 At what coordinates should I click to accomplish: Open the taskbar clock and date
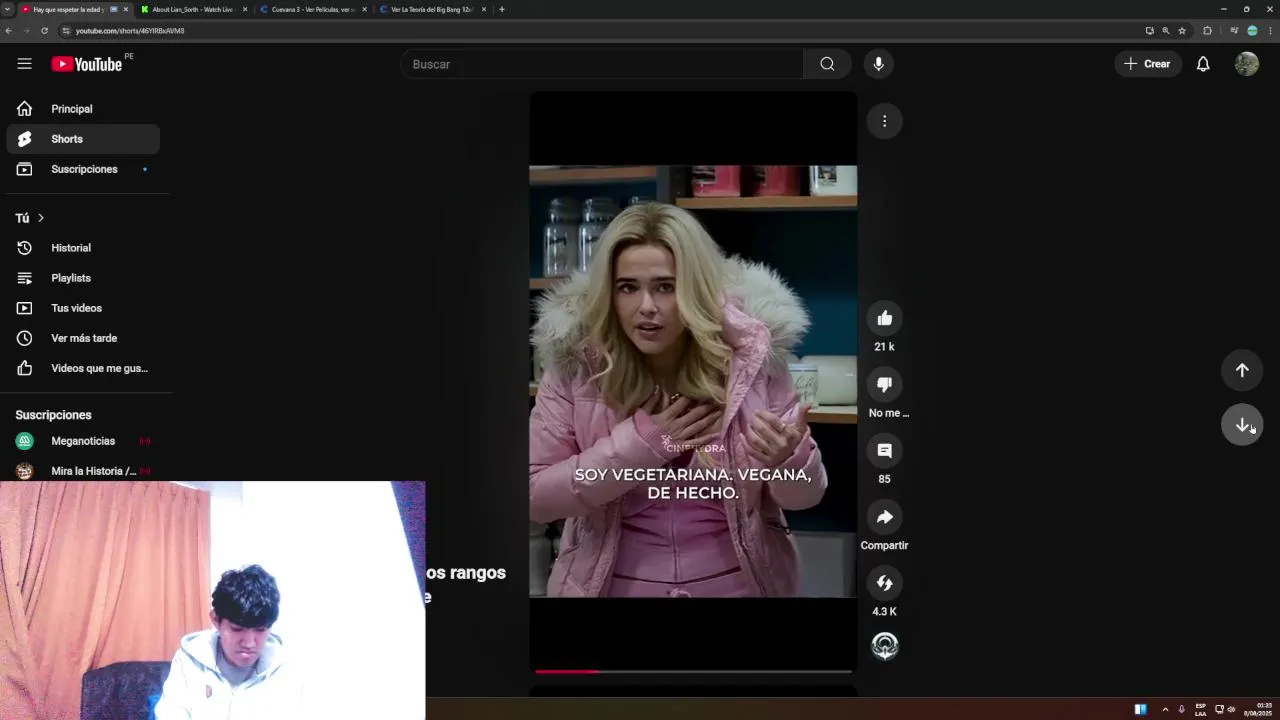[x=1257, y=710]
